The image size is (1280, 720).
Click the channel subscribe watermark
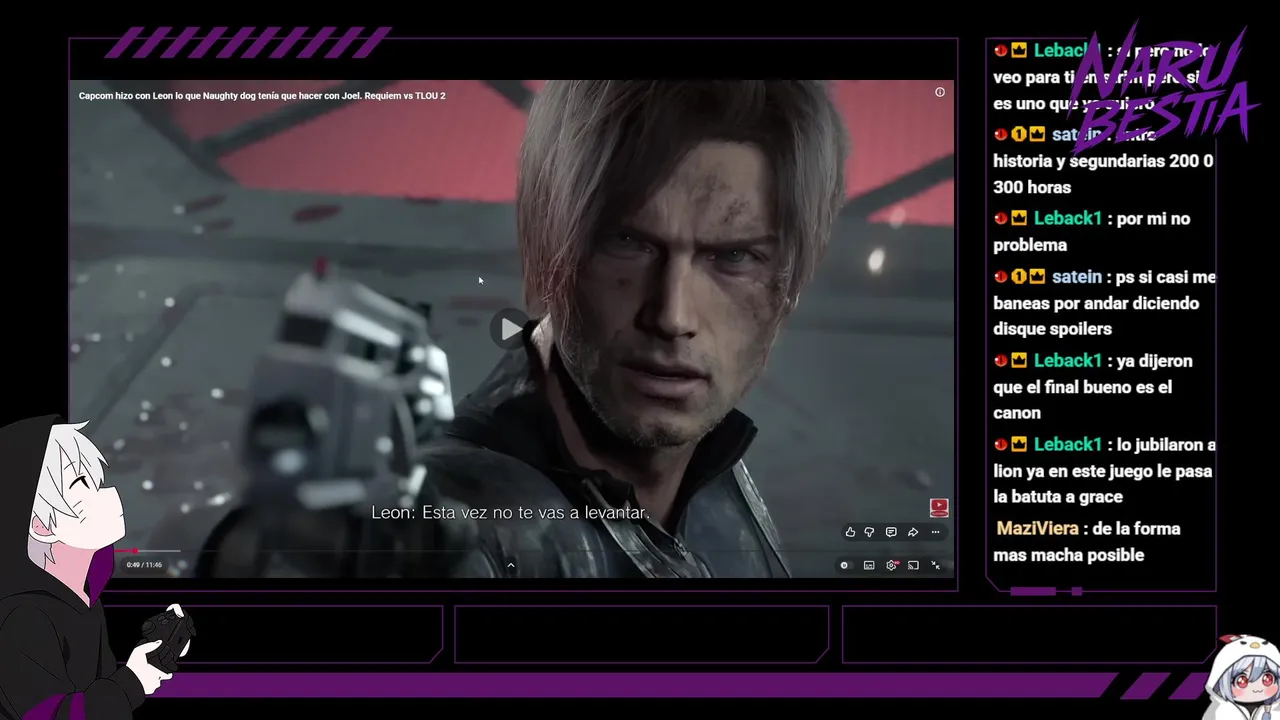pos(939,508)
